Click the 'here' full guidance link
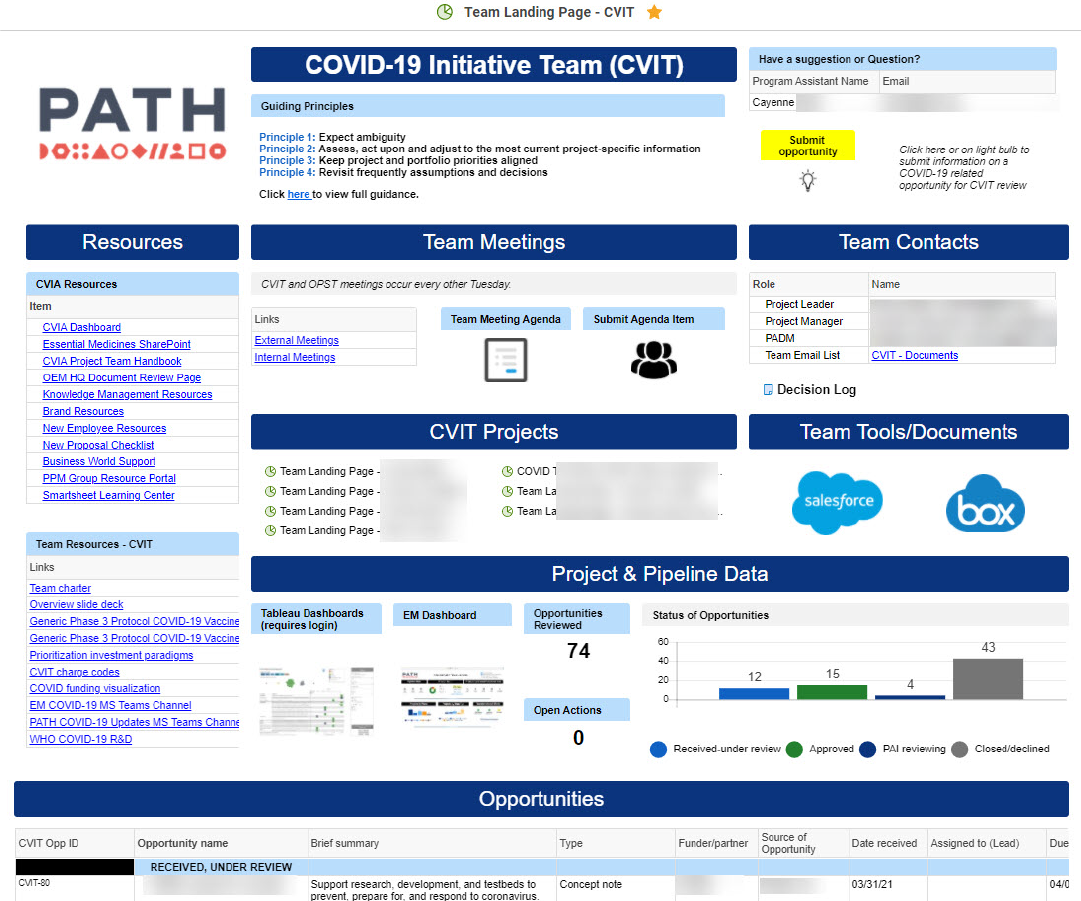Viewport: 1081px width, 901px height. tap(298, 195)
